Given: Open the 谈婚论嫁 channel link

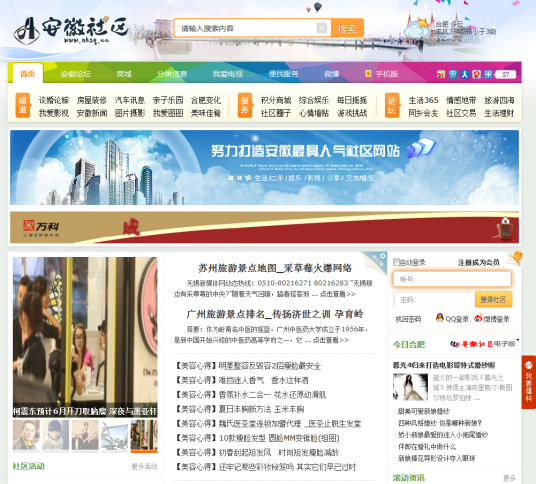Looking at the screenshot, I should click(x=54, y=100).
